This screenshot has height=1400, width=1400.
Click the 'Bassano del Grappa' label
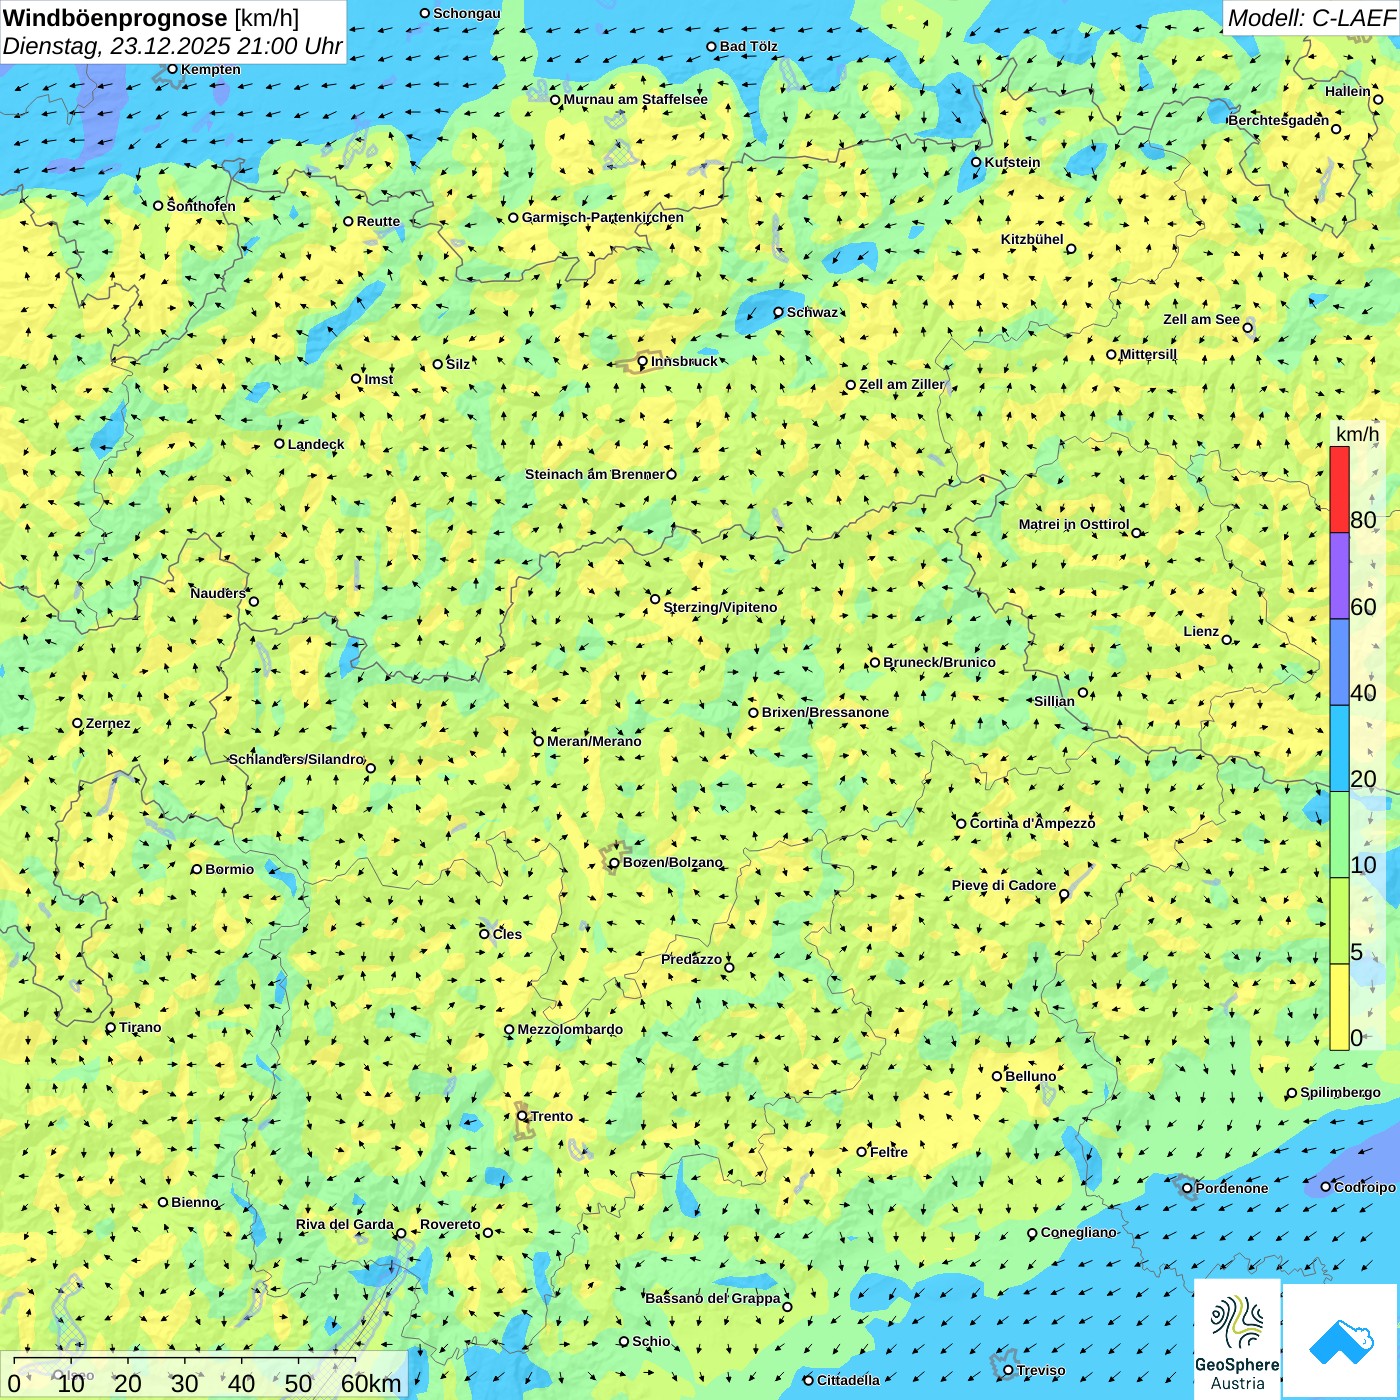tap(713, 1298)
